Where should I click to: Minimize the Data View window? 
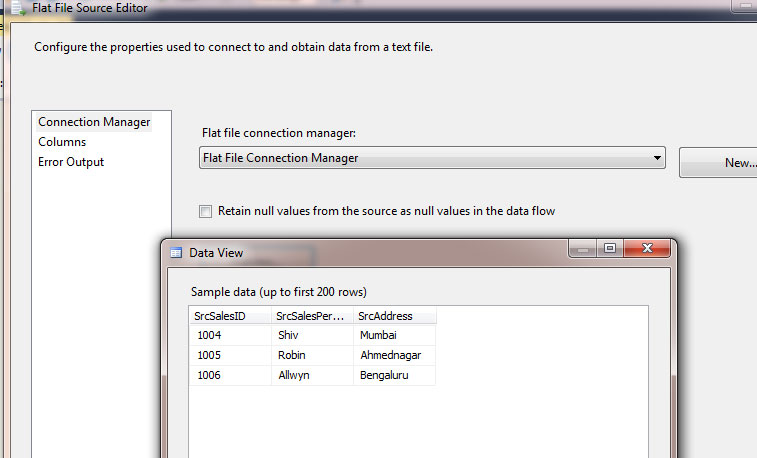click(x=583, y=249)
